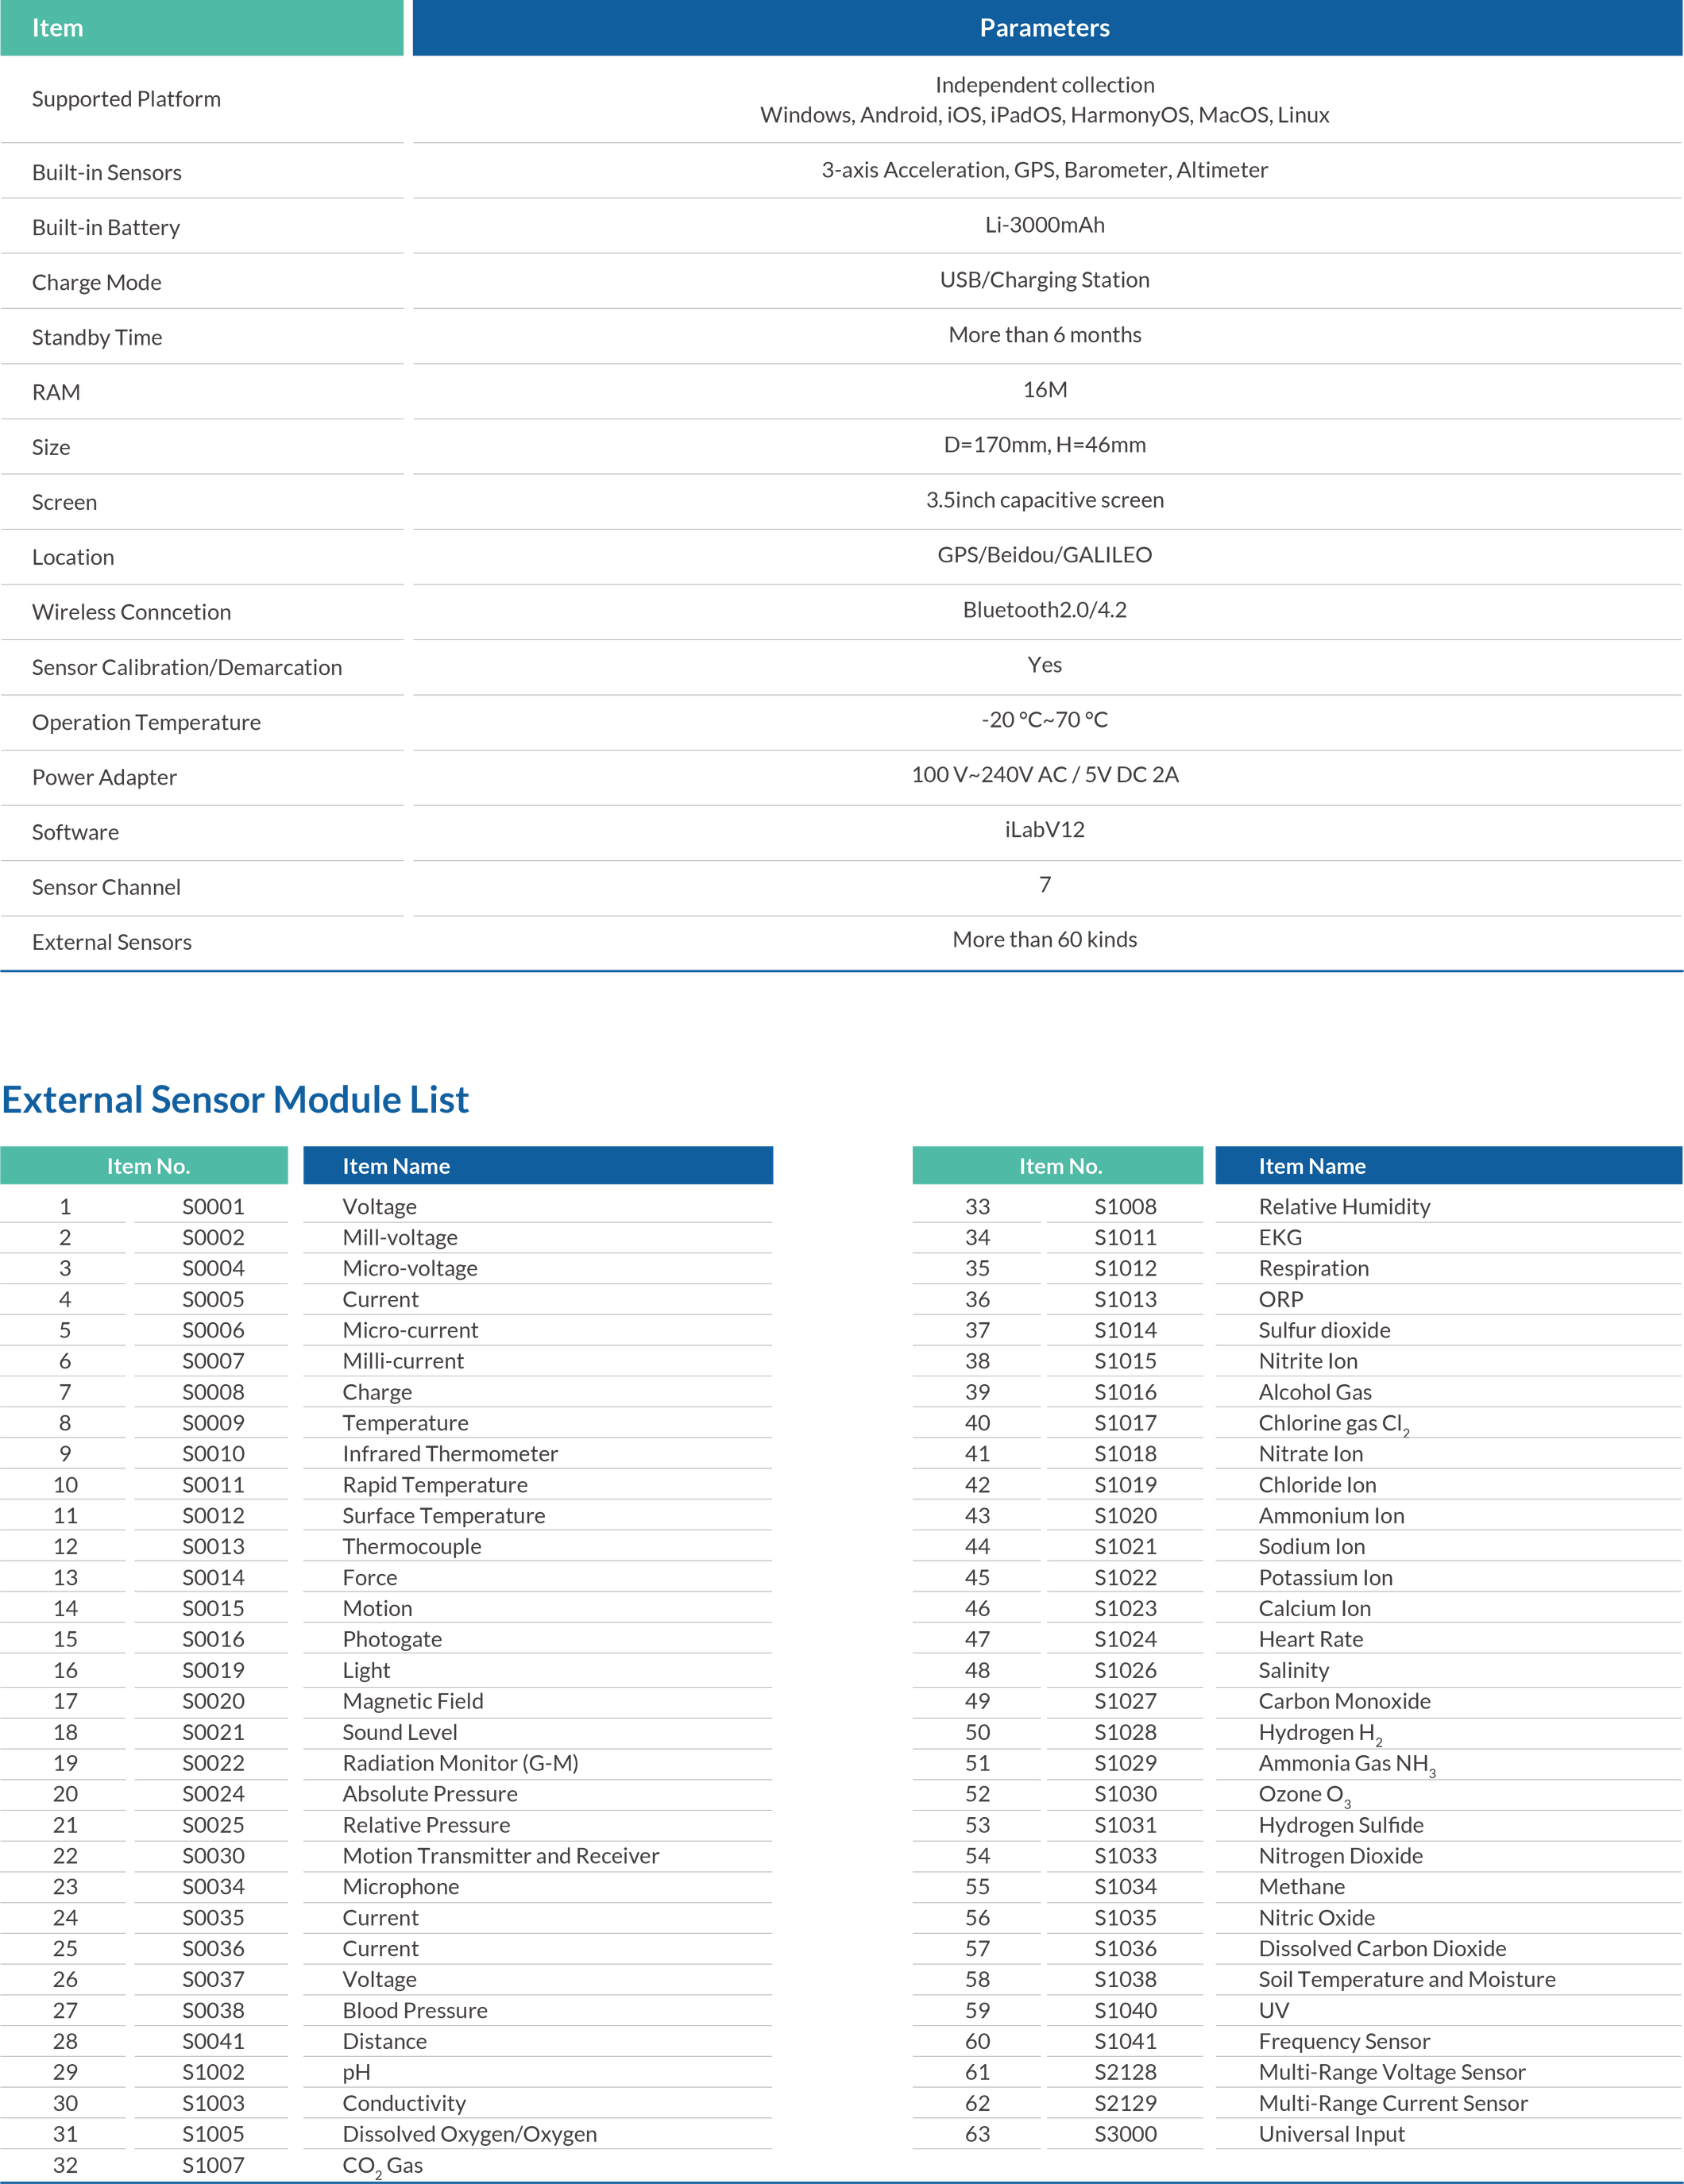Click the right Item Name header

click(x=1311, y=1166)
